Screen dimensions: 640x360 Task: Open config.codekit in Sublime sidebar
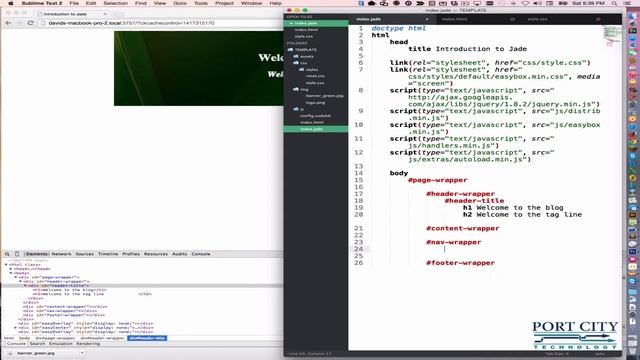coord(315,116)
